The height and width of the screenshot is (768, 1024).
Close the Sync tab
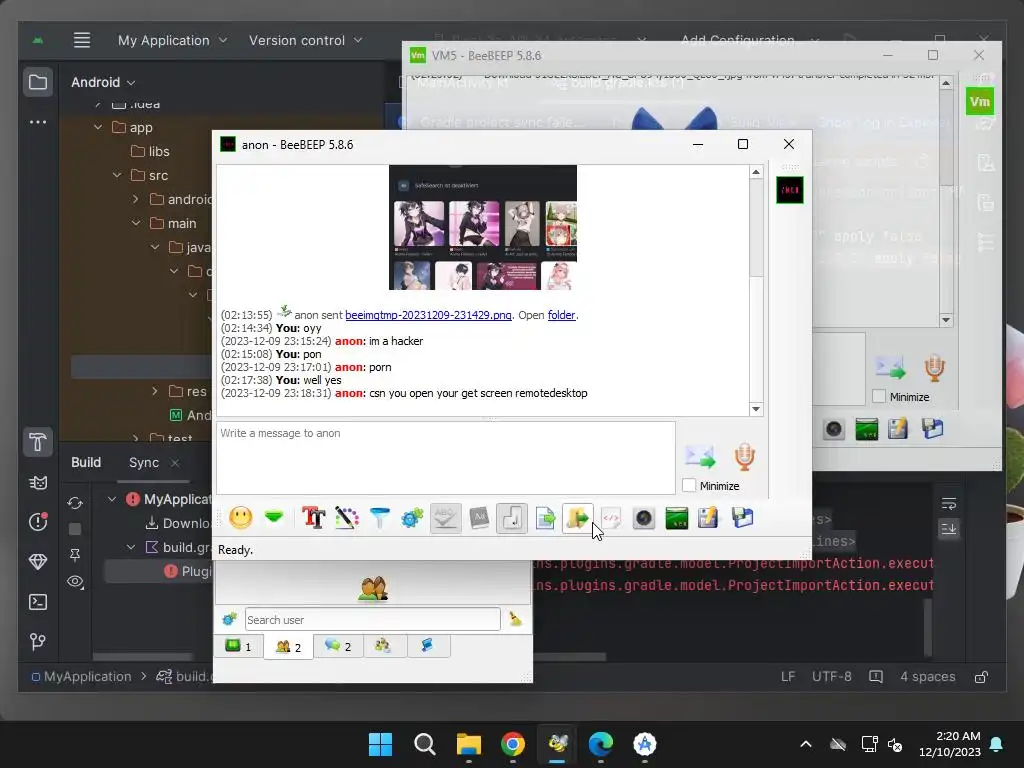pos(175,463)
